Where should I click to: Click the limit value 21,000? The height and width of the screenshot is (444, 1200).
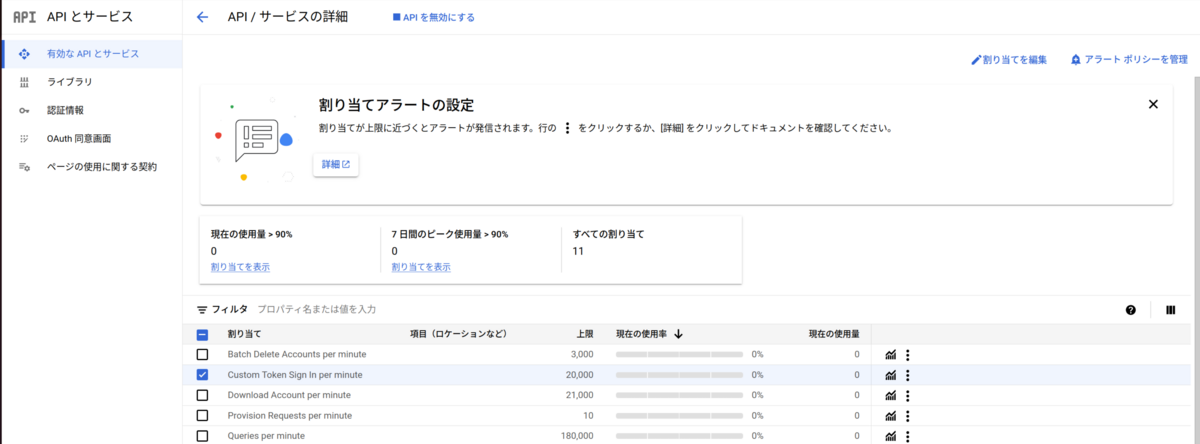click(580, 396)
